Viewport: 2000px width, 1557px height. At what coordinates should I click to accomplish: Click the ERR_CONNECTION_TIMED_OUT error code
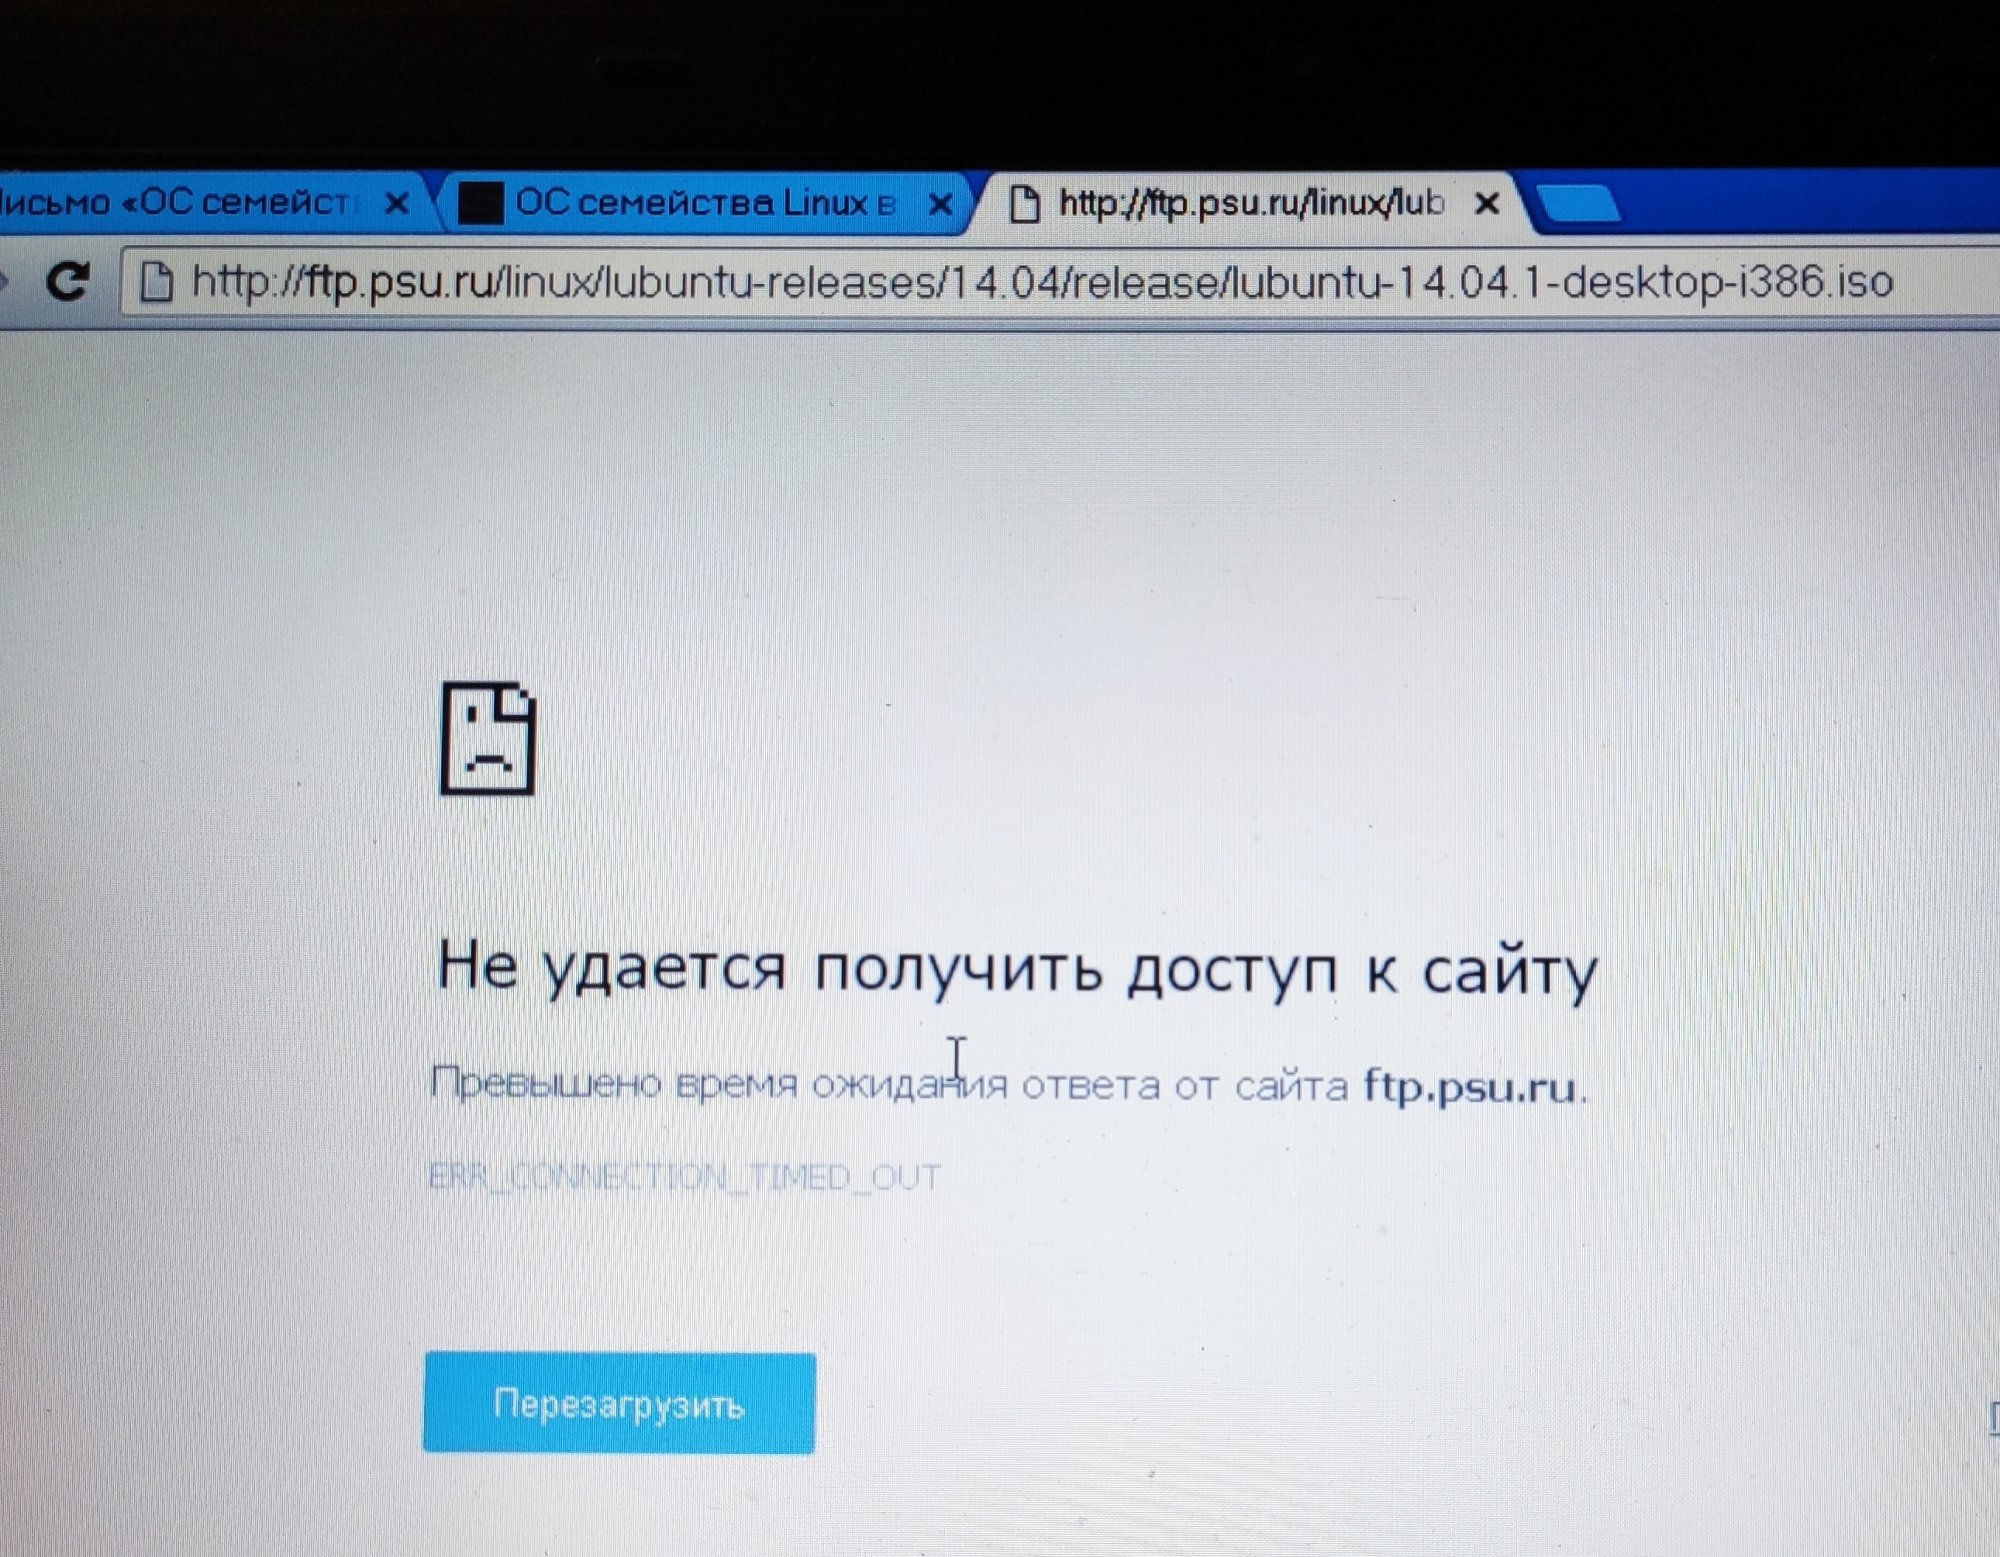pos(684,1177)
